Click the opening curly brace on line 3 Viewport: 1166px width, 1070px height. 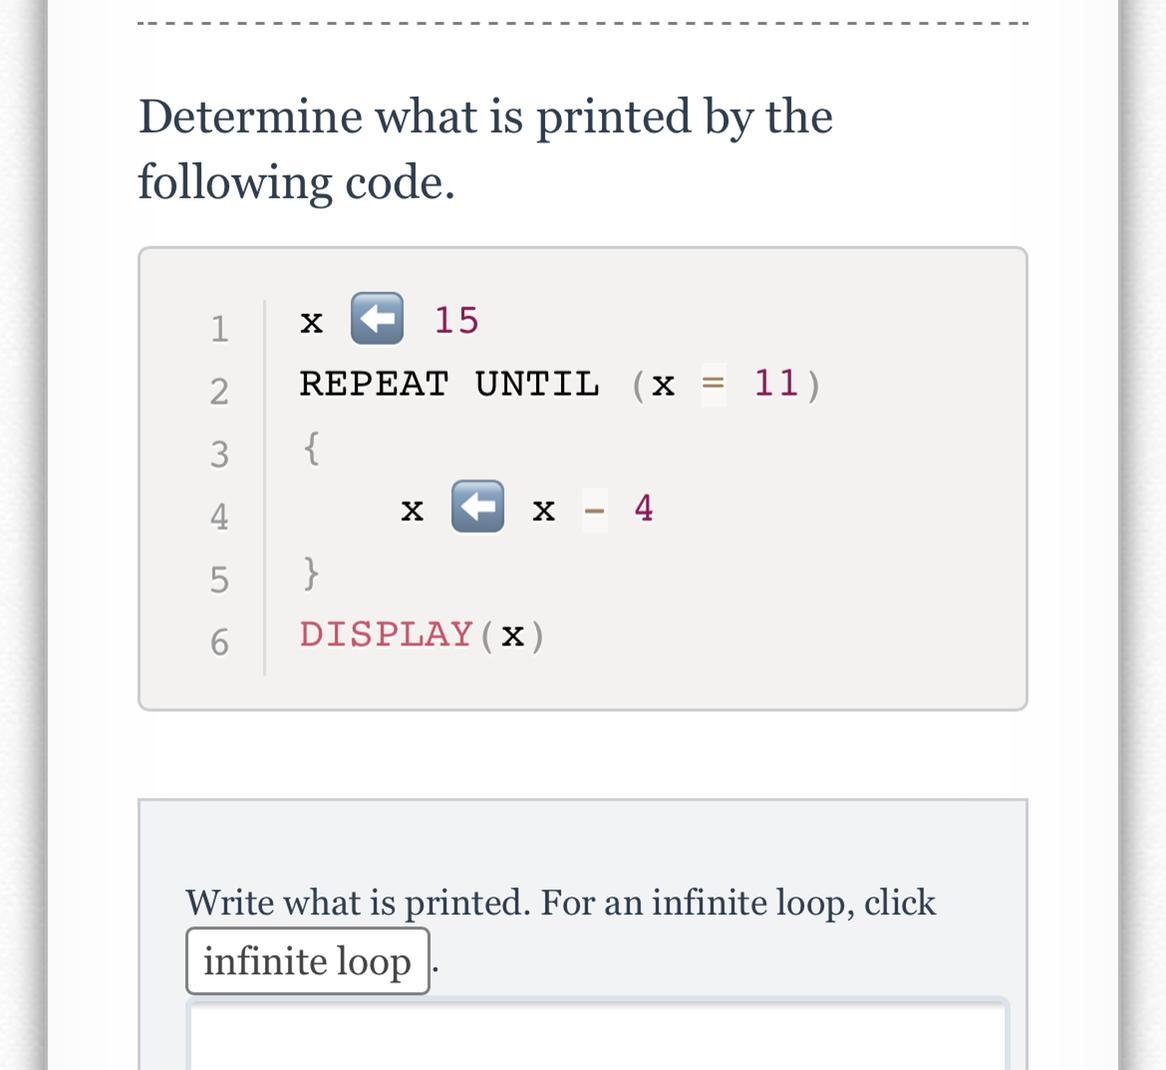312,448
